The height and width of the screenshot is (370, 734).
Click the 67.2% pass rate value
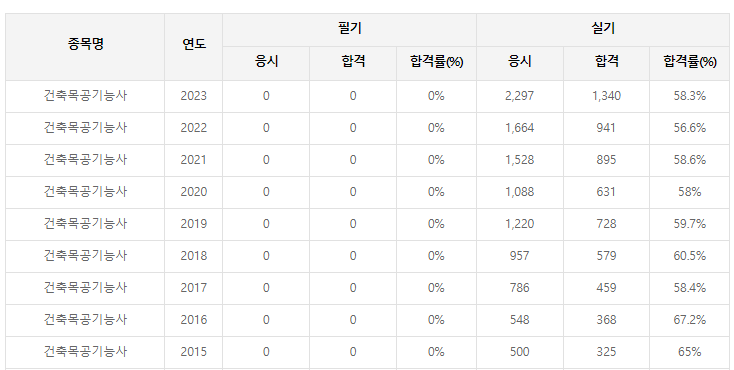(x=690, y=320)
